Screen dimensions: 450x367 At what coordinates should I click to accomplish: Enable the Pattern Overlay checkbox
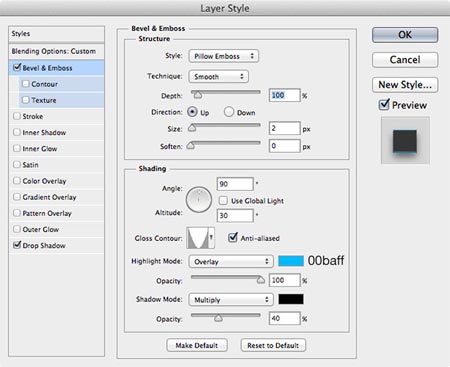tap(16, 213)
